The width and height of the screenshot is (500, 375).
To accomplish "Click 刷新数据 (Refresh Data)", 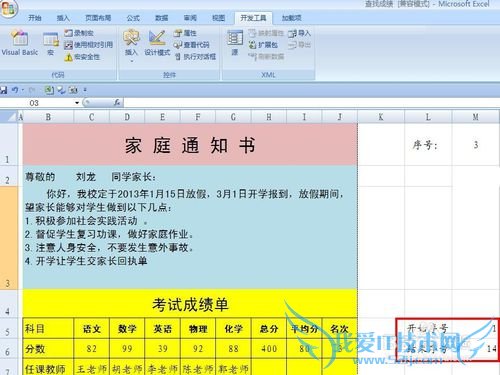I will point(266,57).
